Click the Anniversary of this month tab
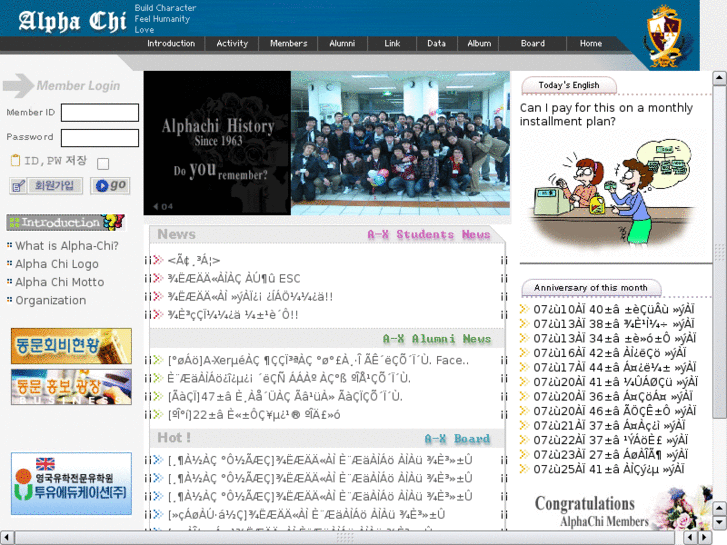The image size is (727, 545). coord(591,288)
